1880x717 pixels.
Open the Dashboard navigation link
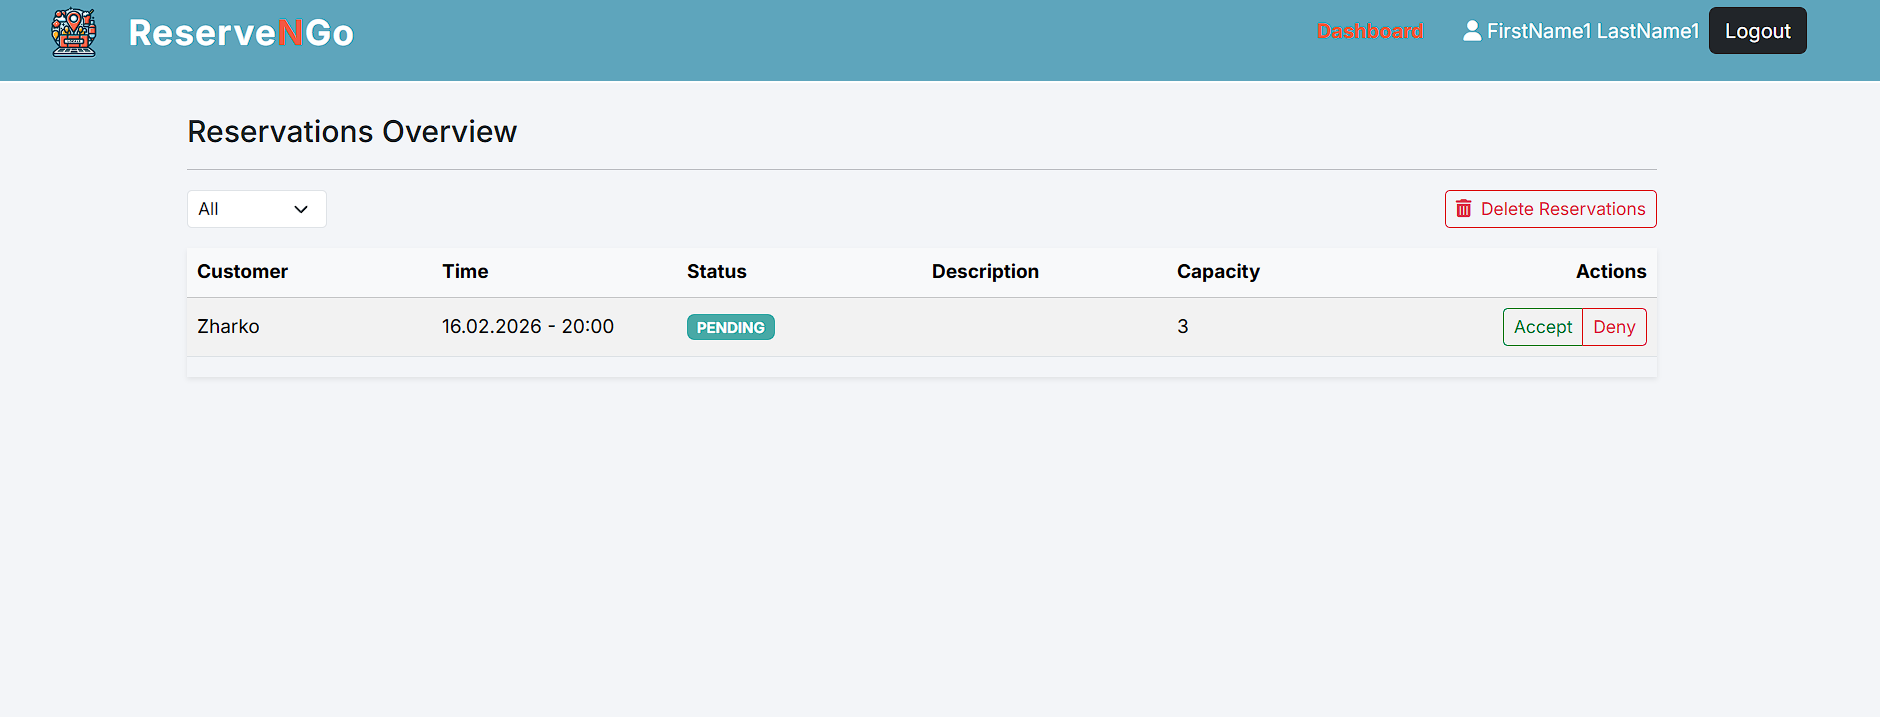tap(1369, 31)
